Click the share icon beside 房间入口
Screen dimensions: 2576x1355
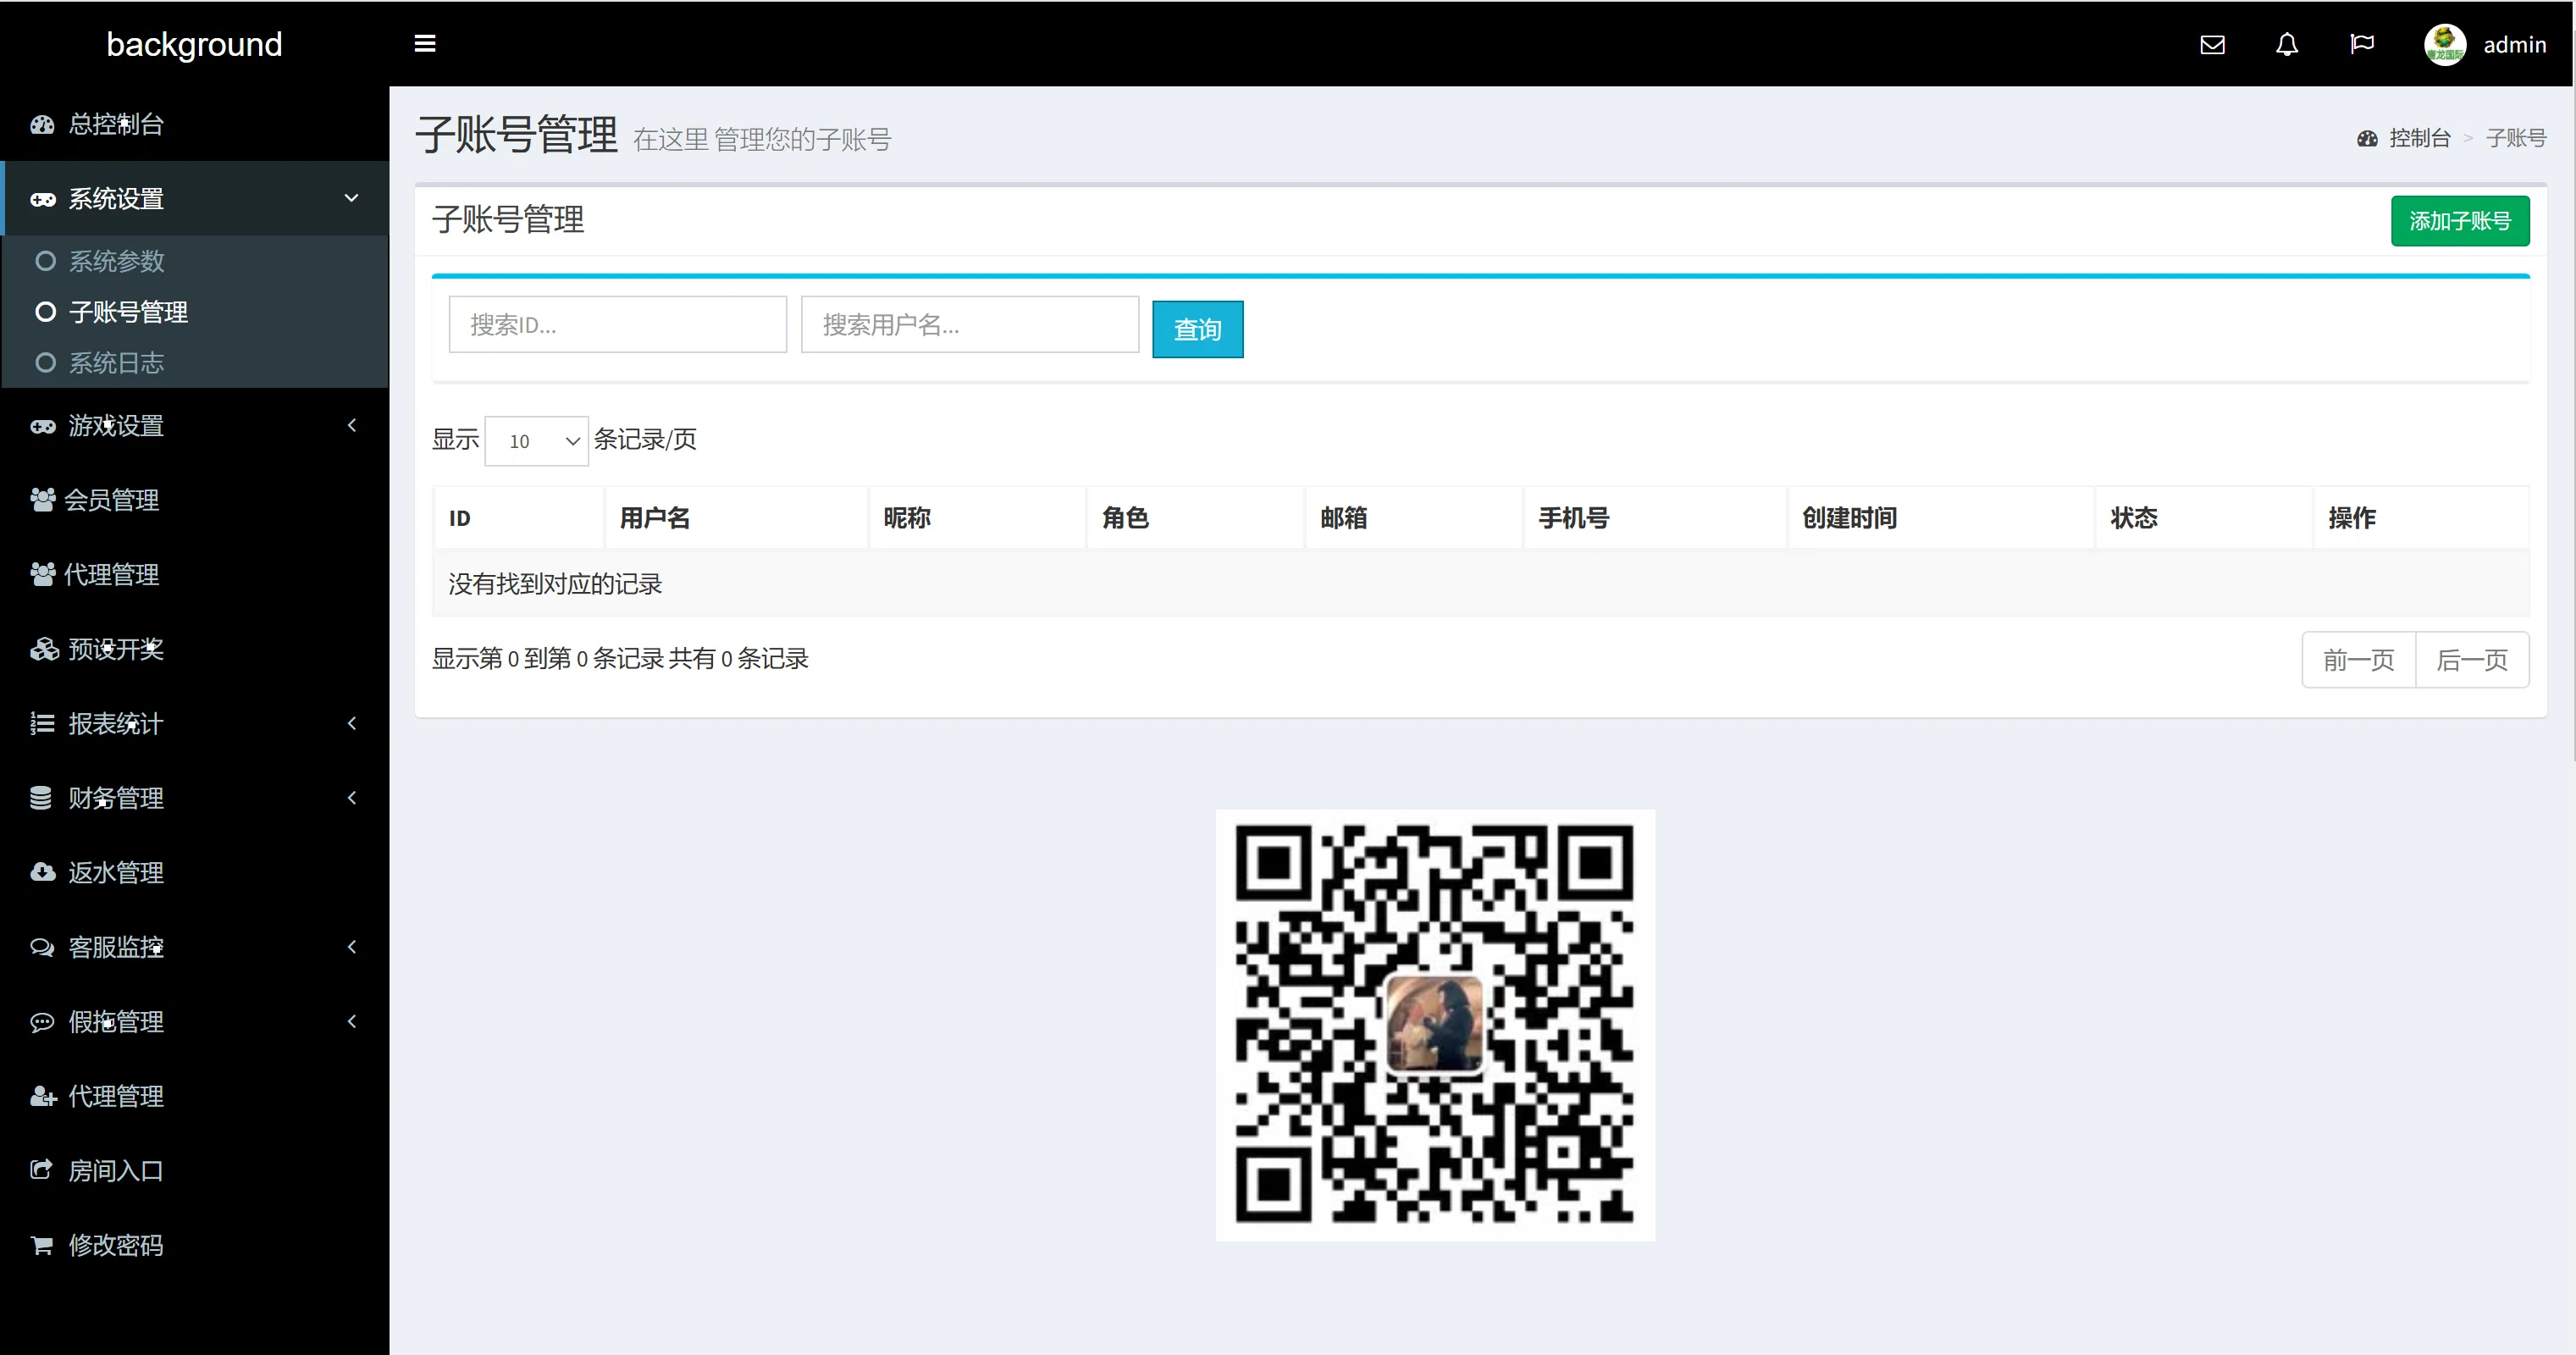coord(41,1170)
